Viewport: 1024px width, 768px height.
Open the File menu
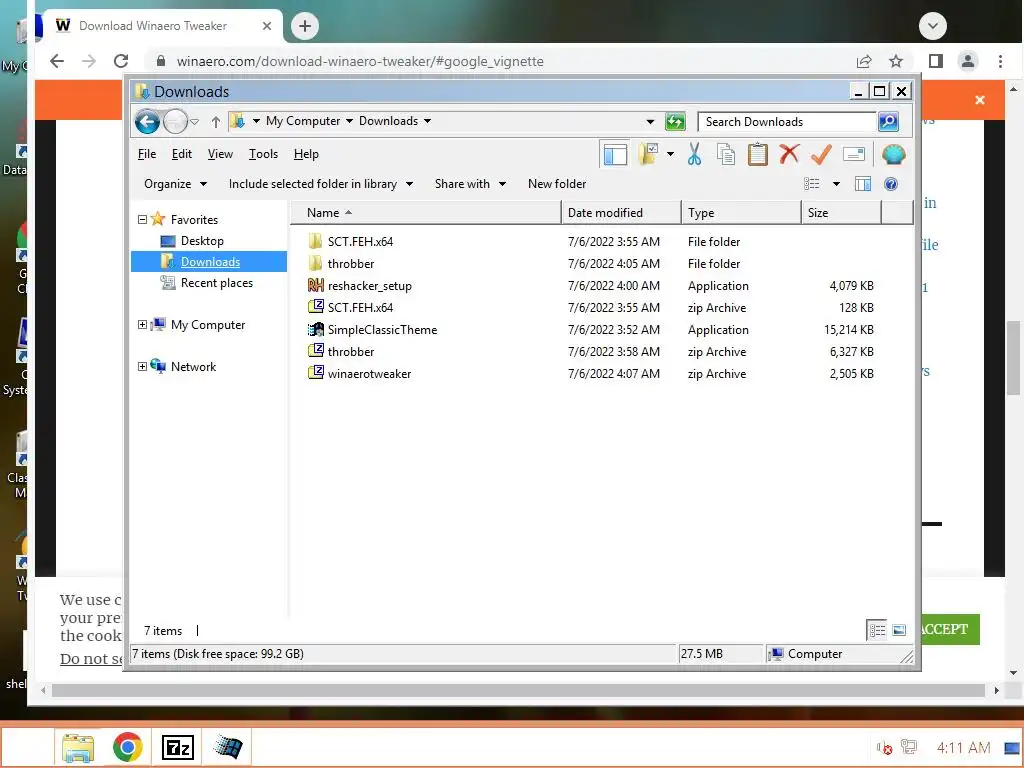147,154
